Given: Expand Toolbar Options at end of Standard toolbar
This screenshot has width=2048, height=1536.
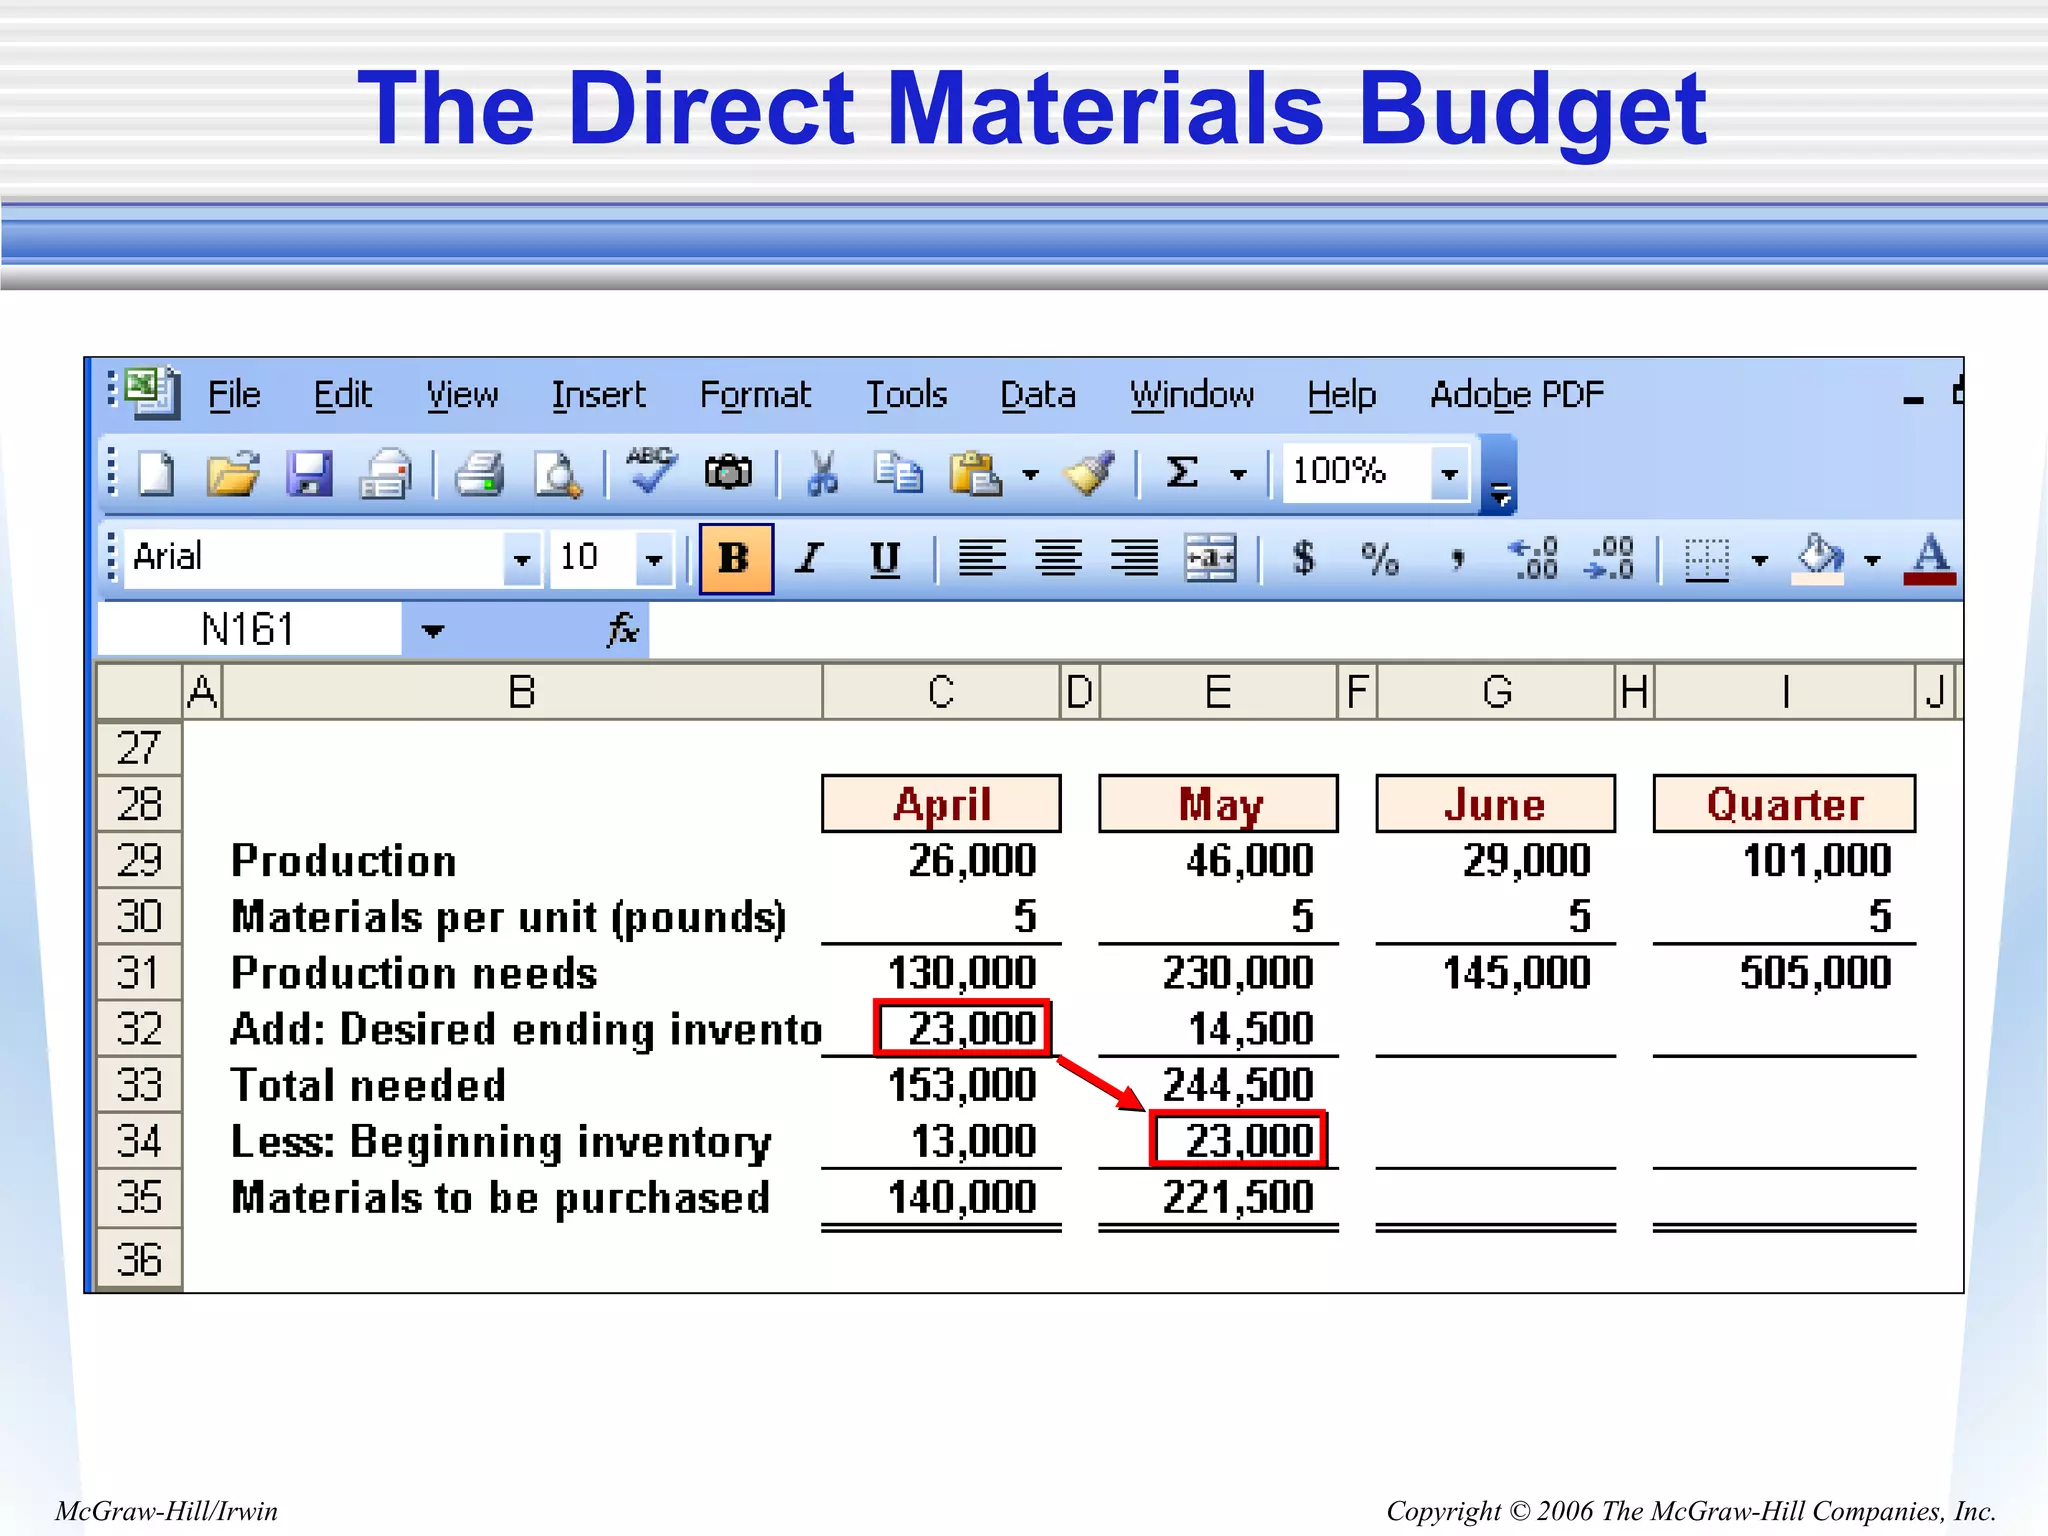Looking at the screenshot, I should [1500, 476].
